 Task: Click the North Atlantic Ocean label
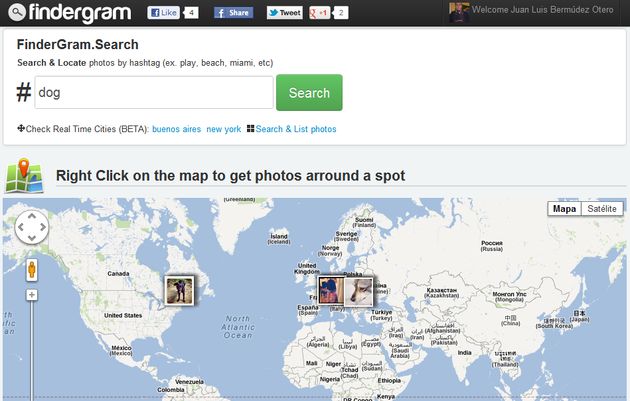click(238, 327)
